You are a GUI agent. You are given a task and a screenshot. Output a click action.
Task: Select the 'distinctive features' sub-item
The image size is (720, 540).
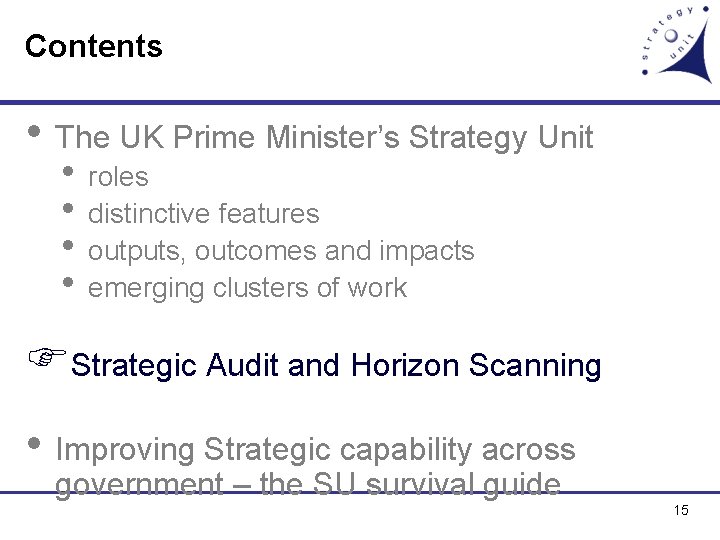click(204, 214)
